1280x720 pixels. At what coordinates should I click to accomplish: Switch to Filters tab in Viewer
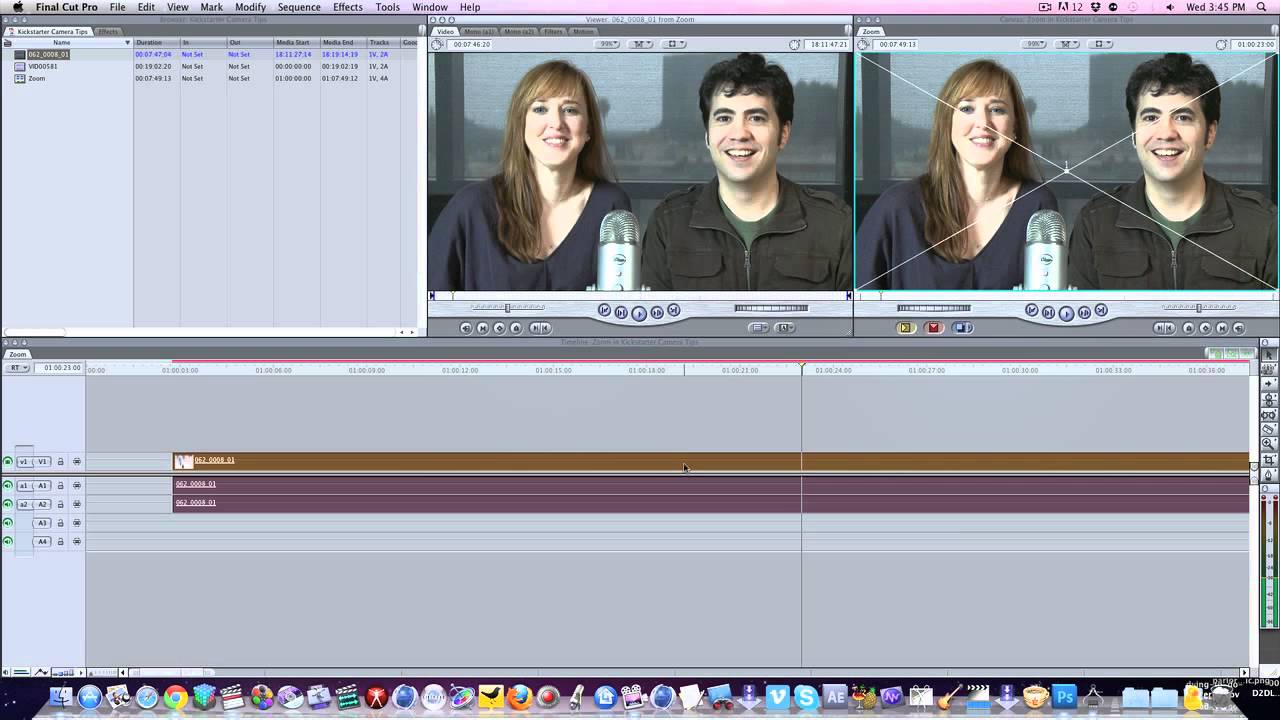(x=553, y=31)
